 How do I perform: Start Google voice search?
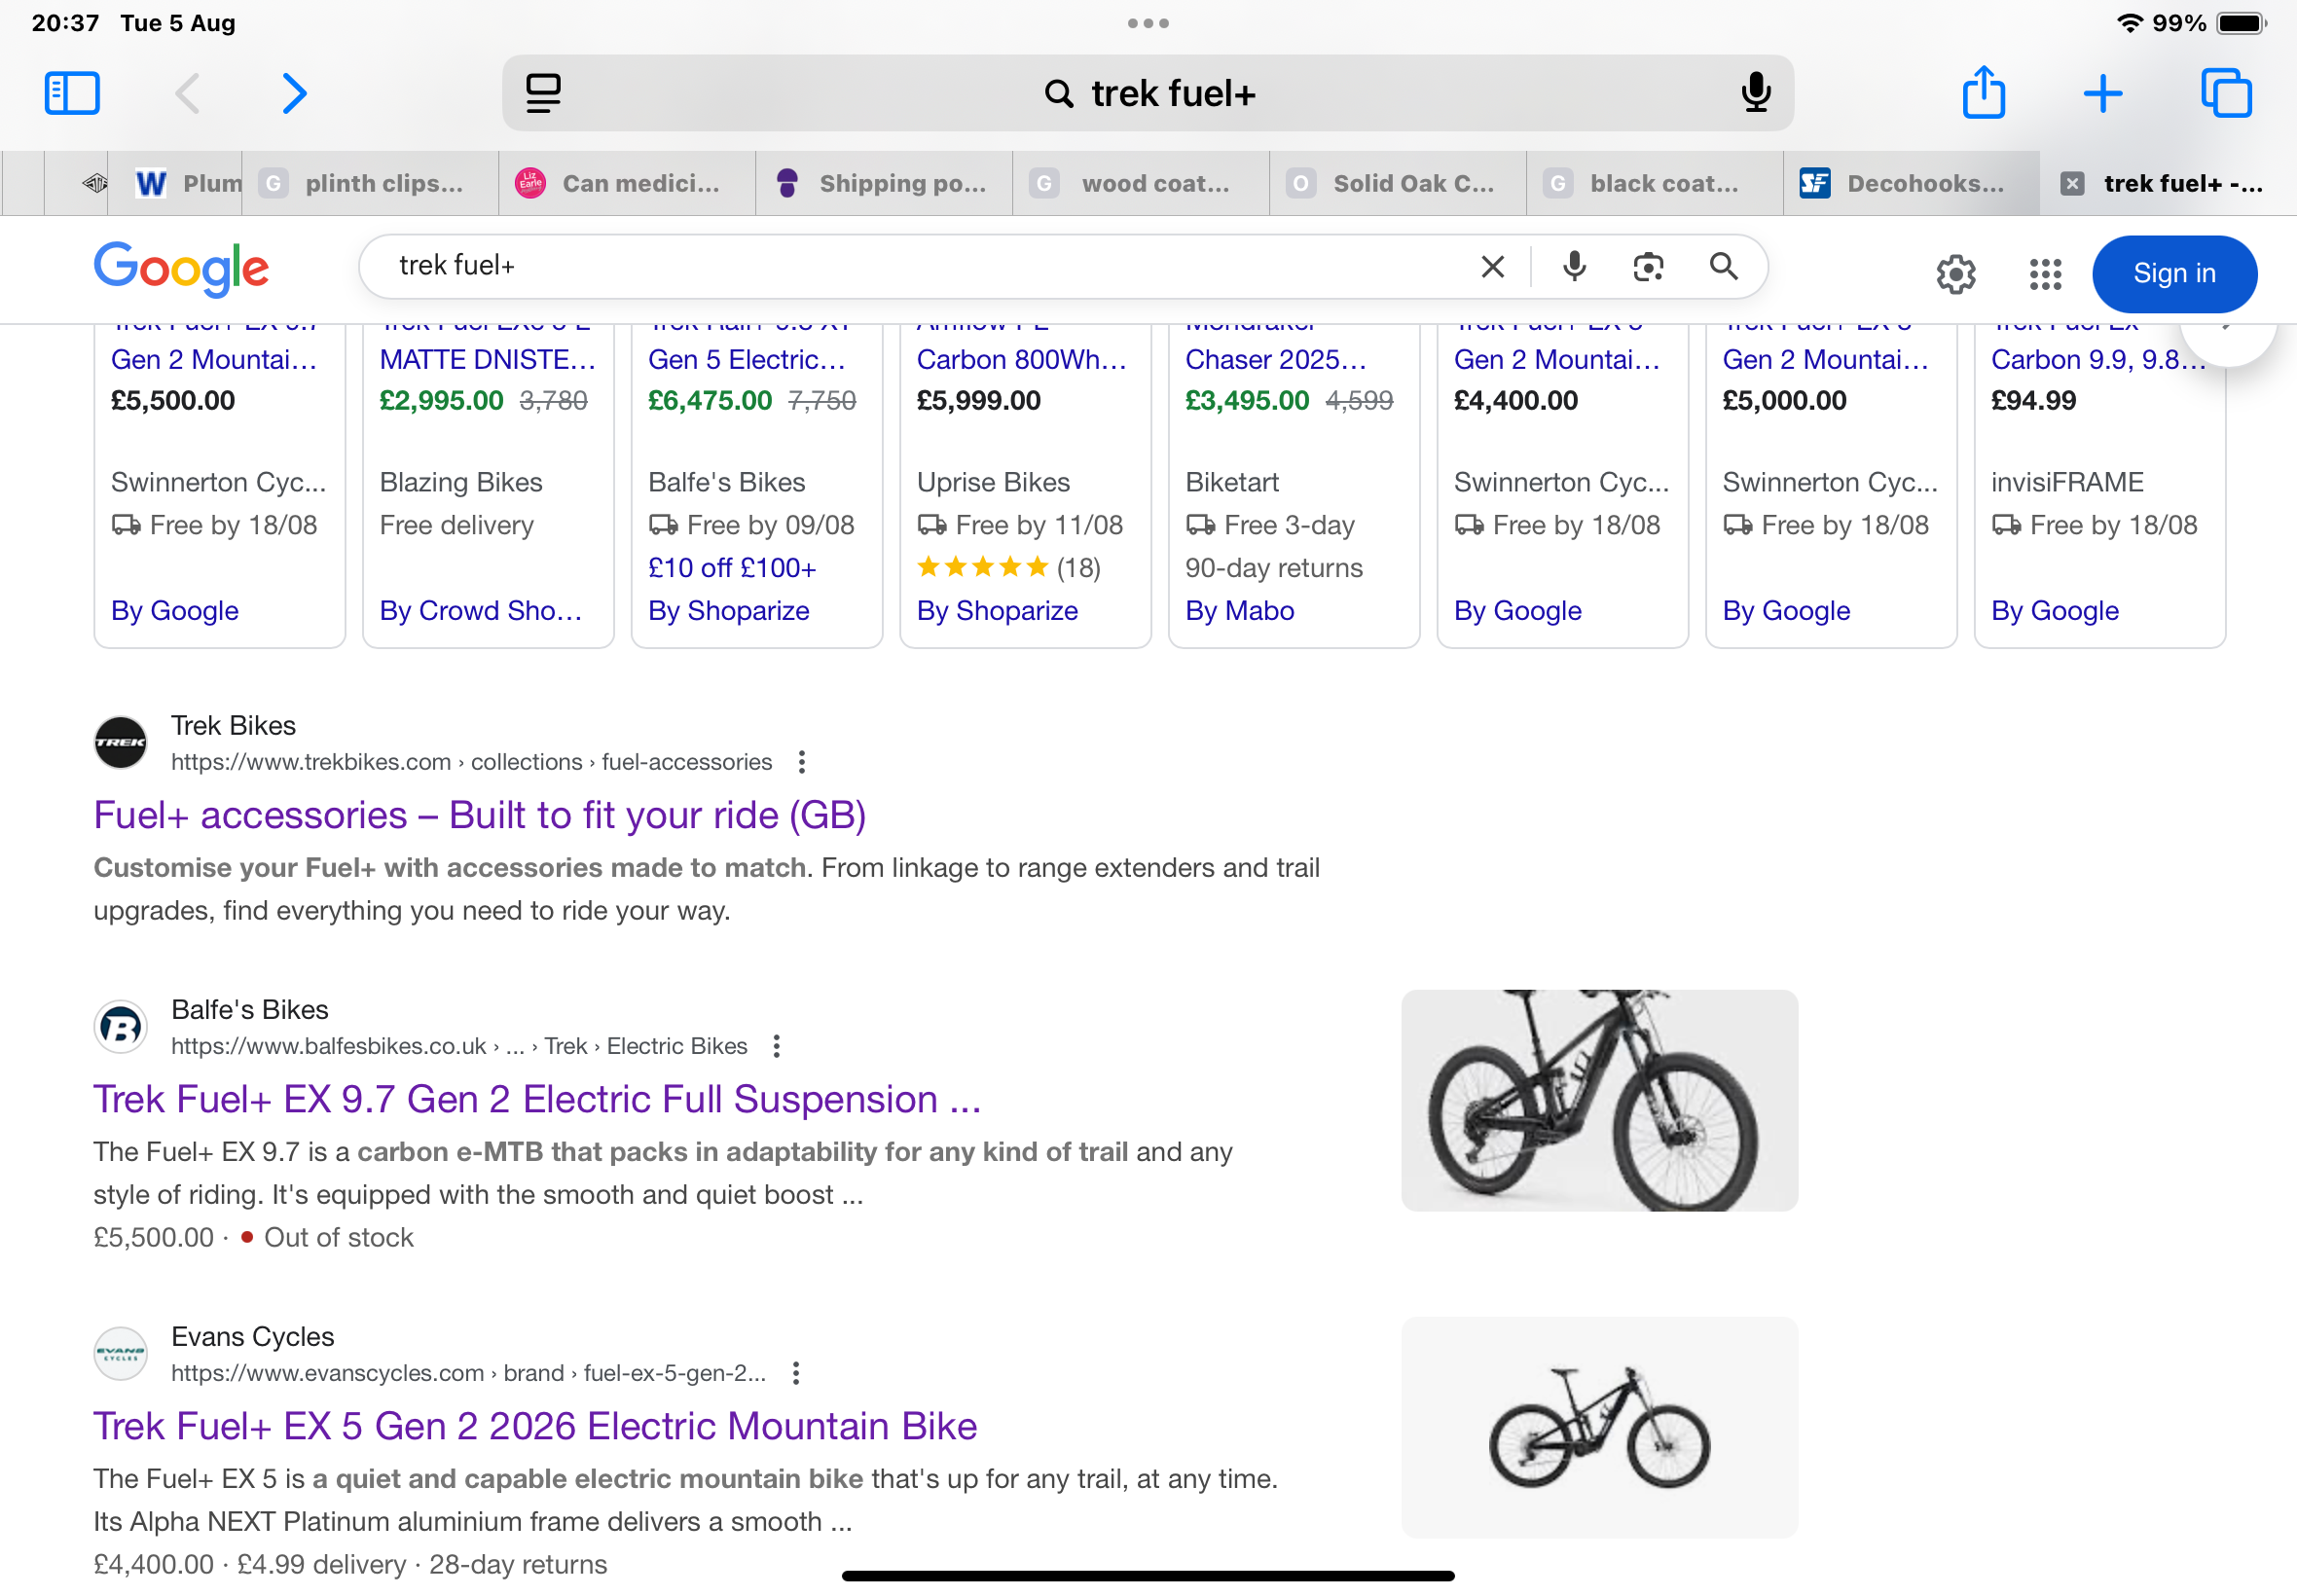tap(1574, 266)
